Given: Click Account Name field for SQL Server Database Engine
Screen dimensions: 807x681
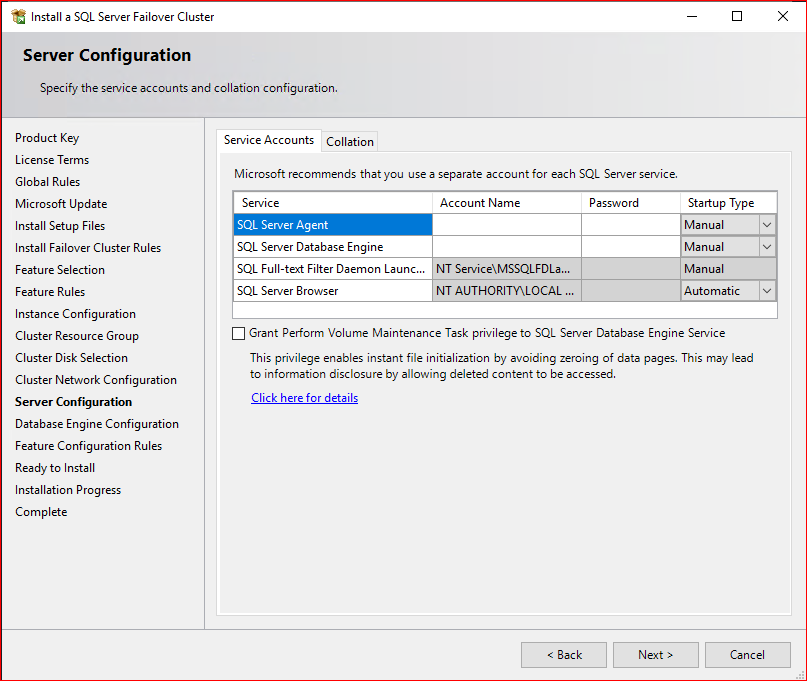Looking at the screenshot, I should pos(507,247).
